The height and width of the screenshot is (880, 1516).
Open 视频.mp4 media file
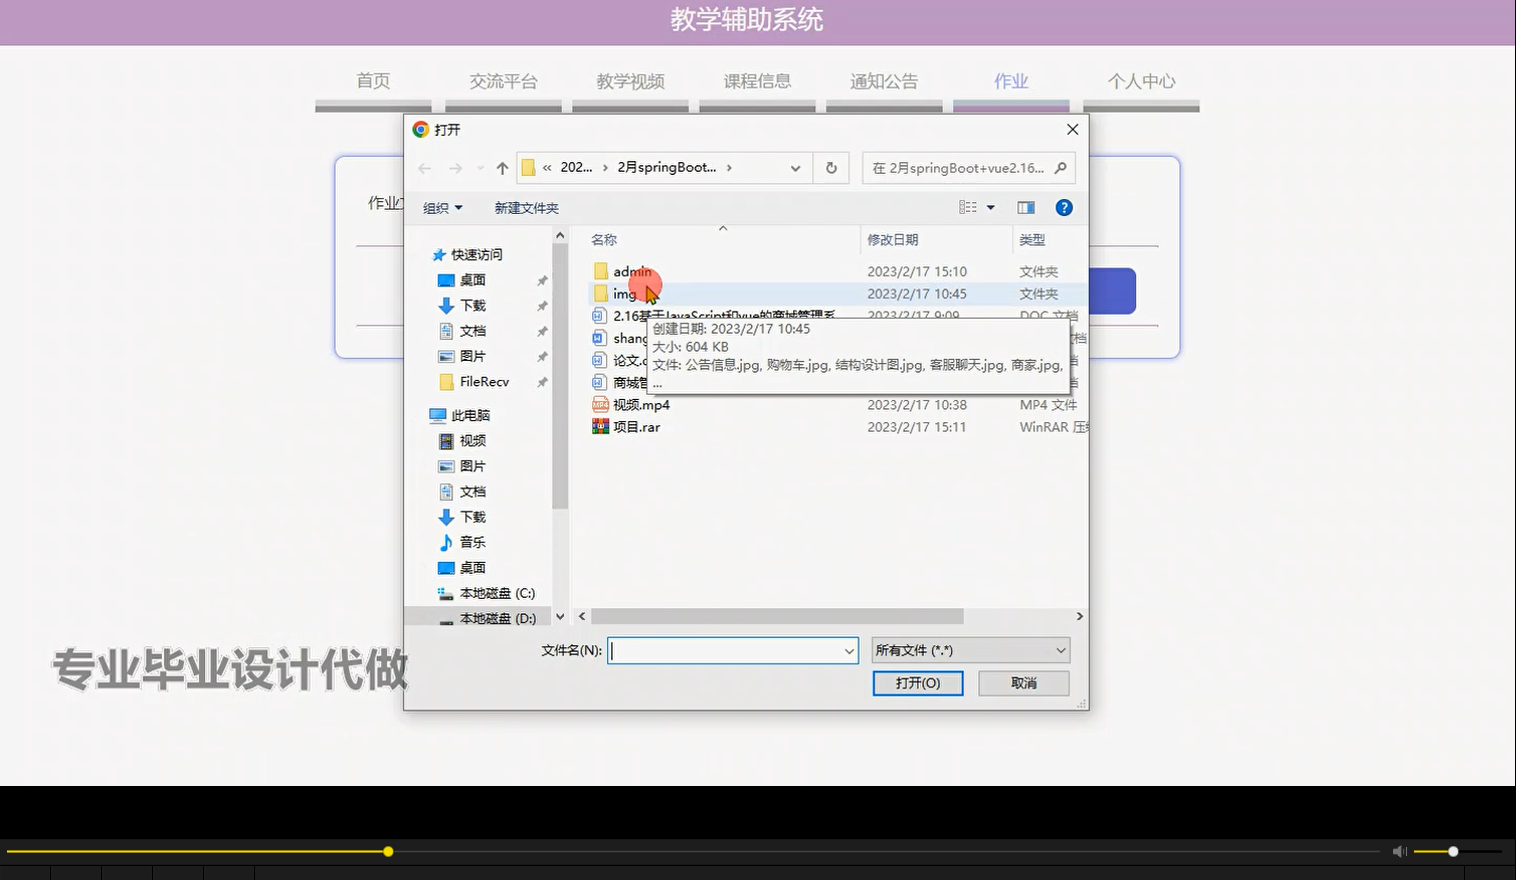click(644, 404)
